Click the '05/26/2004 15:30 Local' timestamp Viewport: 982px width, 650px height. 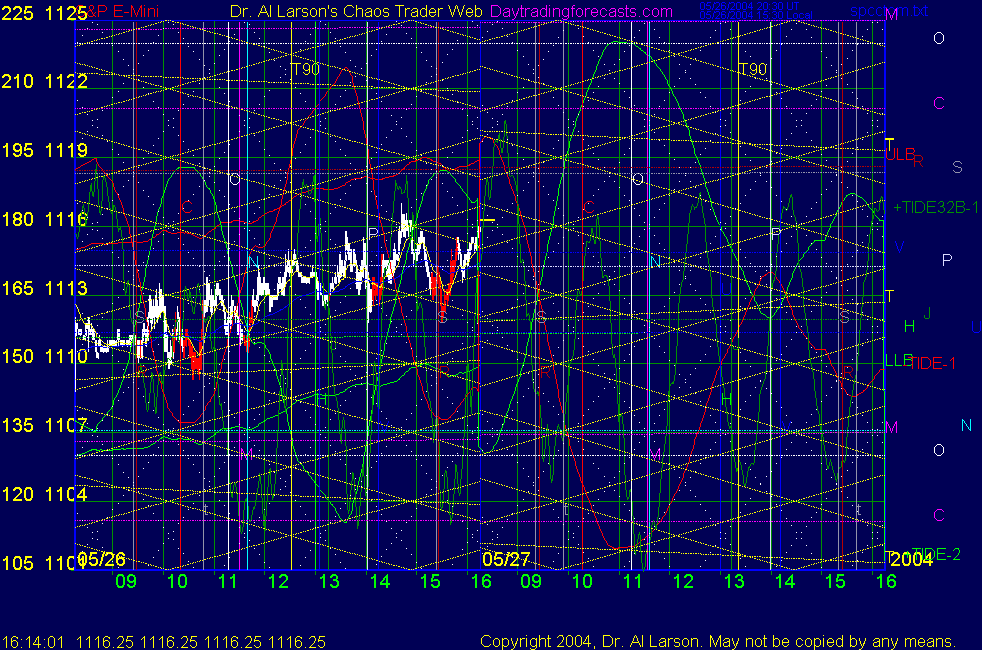pyautogui.click(x=756, y=15)
